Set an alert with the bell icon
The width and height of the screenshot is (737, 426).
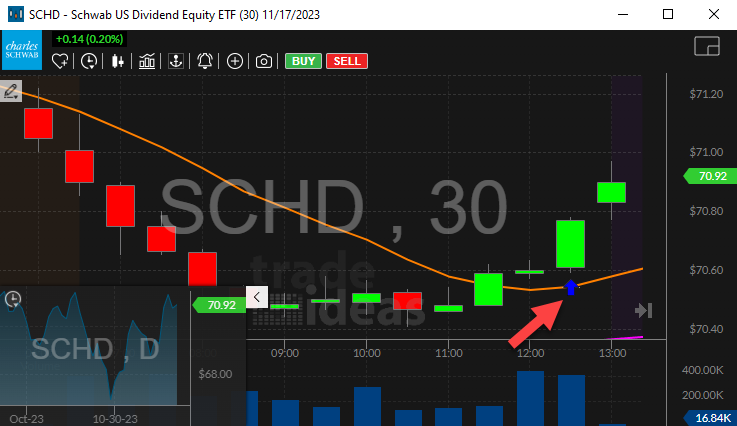(x=205, y=61)
